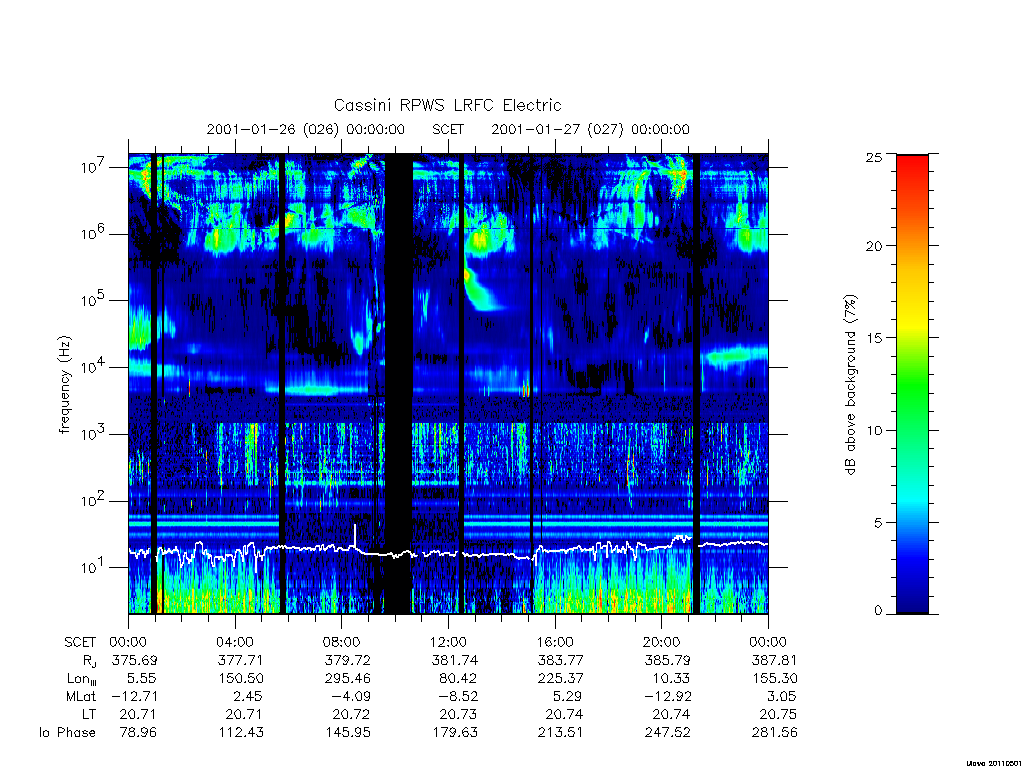Click the SCET time tick '08:00'
The height and width of the screenshot is (768, 1024).
point(342,642)
